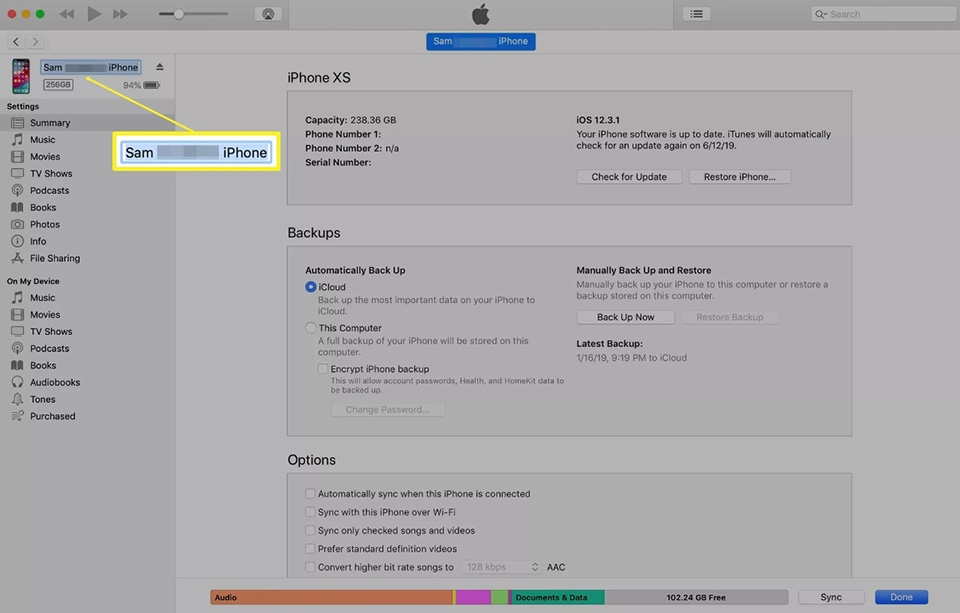960x613 pixels.
Task: Open the 128 kbps bit rate dropdown
Action: coord(501,567)
